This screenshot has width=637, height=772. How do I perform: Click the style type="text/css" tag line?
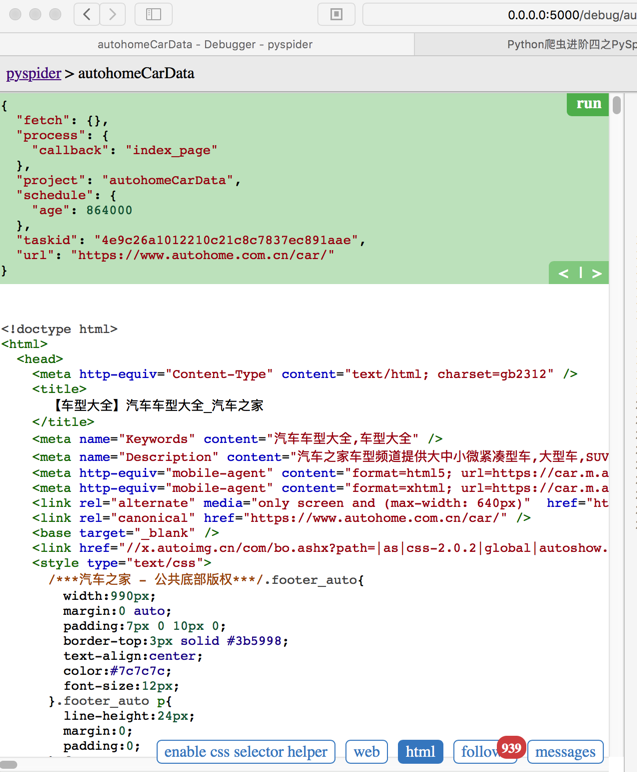click(122, 563)
